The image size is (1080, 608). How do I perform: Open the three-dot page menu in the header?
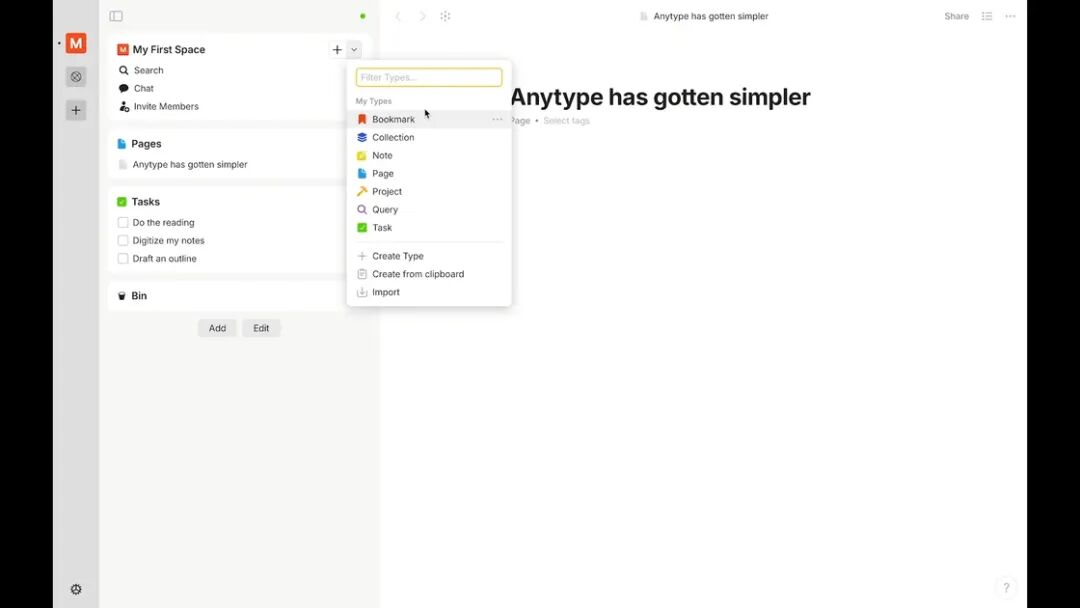pyautogui.click(x=1010, y=16)
